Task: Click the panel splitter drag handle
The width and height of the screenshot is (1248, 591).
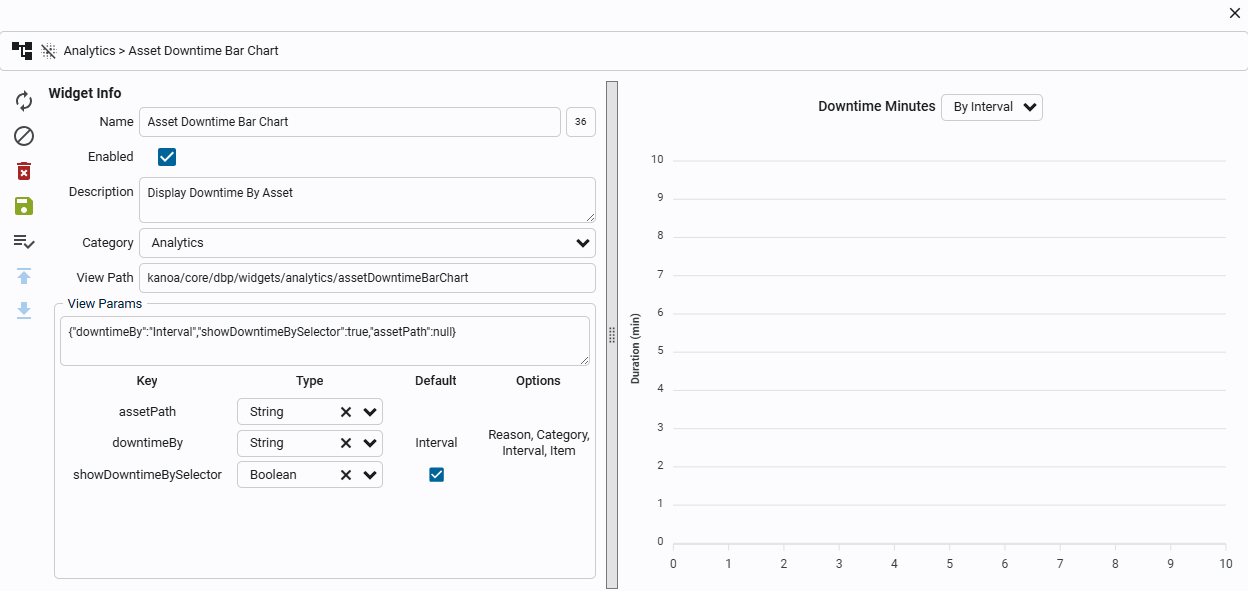Action: [x=612, y=335]
